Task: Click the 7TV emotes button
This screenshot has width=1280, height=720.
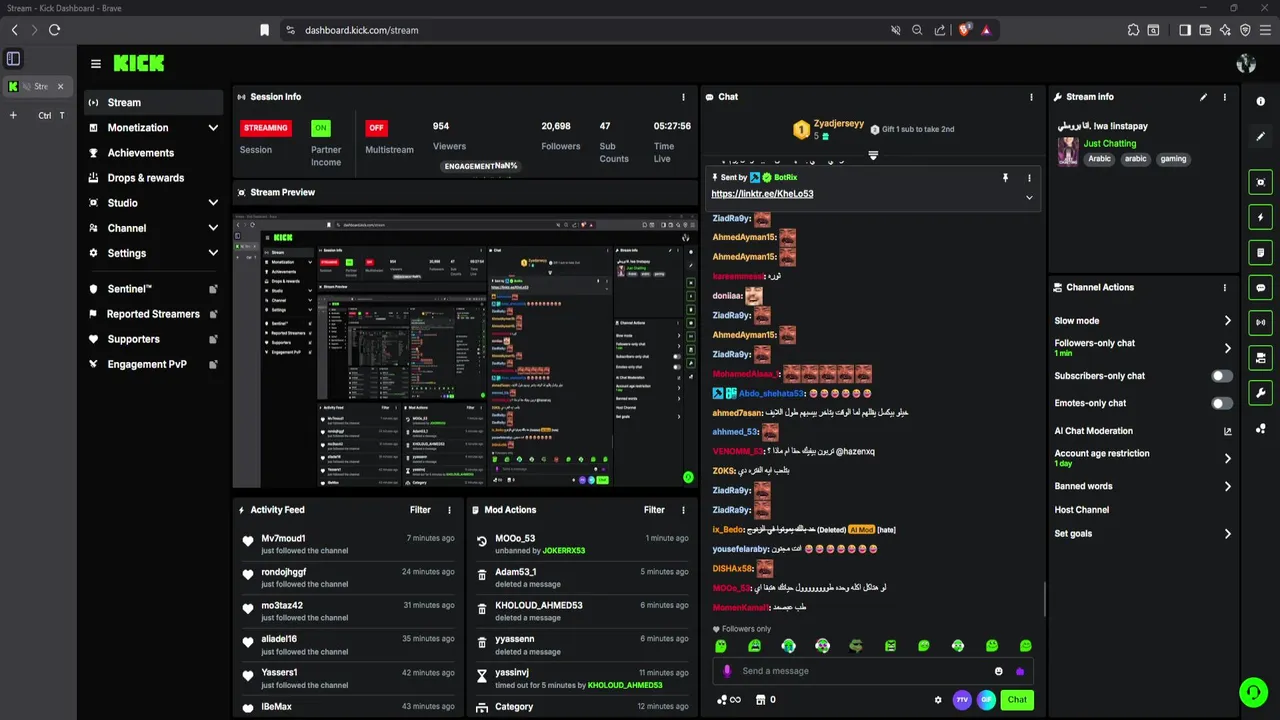Action: (x=962, y=700)
